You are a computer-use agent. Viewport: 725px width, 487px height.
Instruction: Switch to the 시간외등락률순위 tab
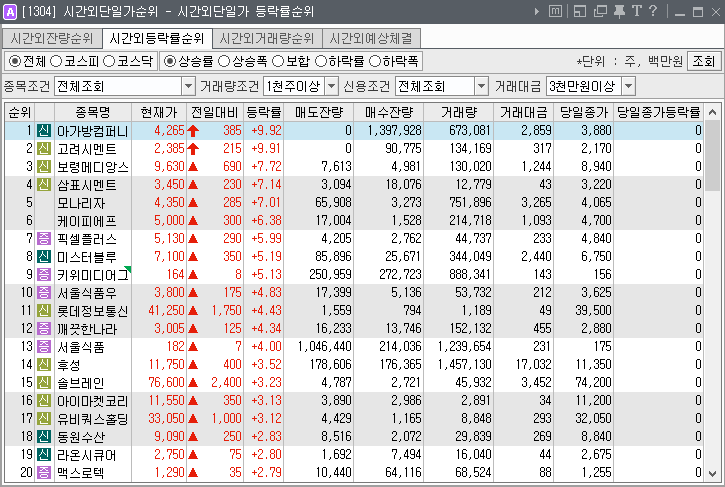[157, 38]
